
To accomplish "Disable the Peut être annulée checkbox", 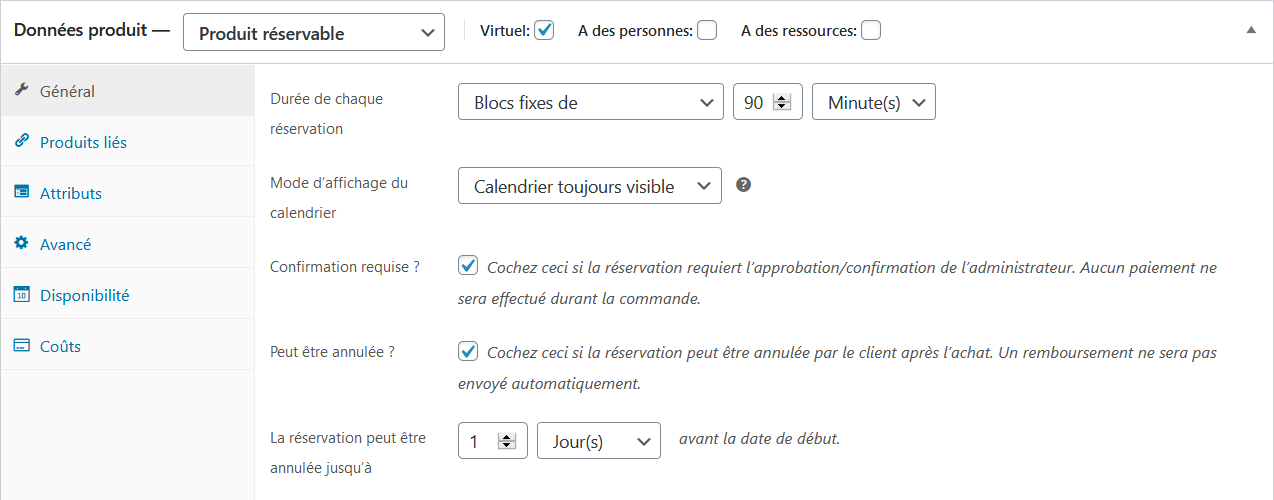I will click(x=468, y=352).
